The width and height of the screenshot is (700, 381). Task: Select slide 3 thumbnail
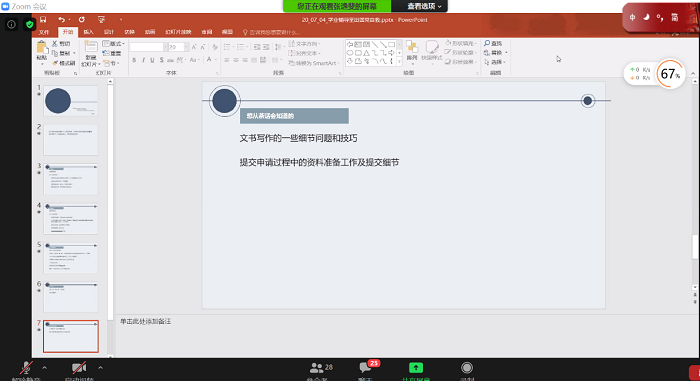pos(71,179)
